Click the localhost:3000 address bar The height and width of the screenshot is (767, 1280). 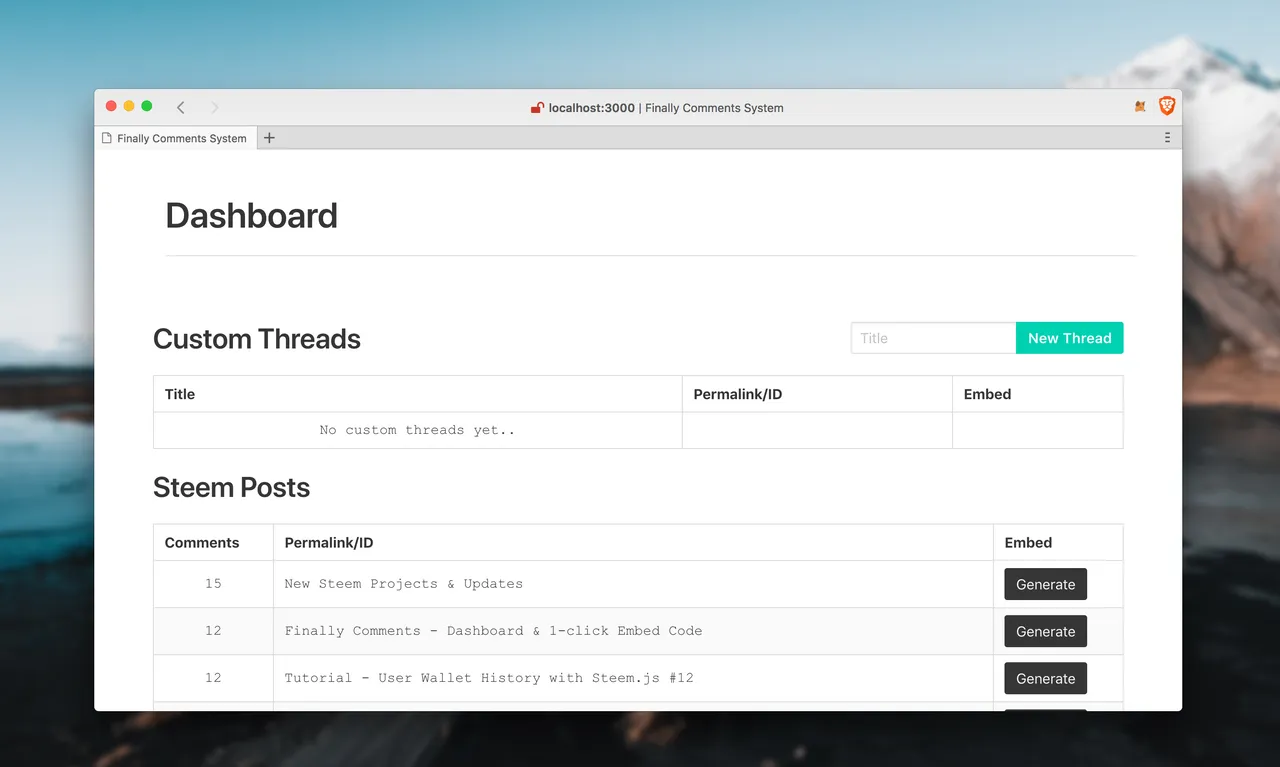coord(657,107)
